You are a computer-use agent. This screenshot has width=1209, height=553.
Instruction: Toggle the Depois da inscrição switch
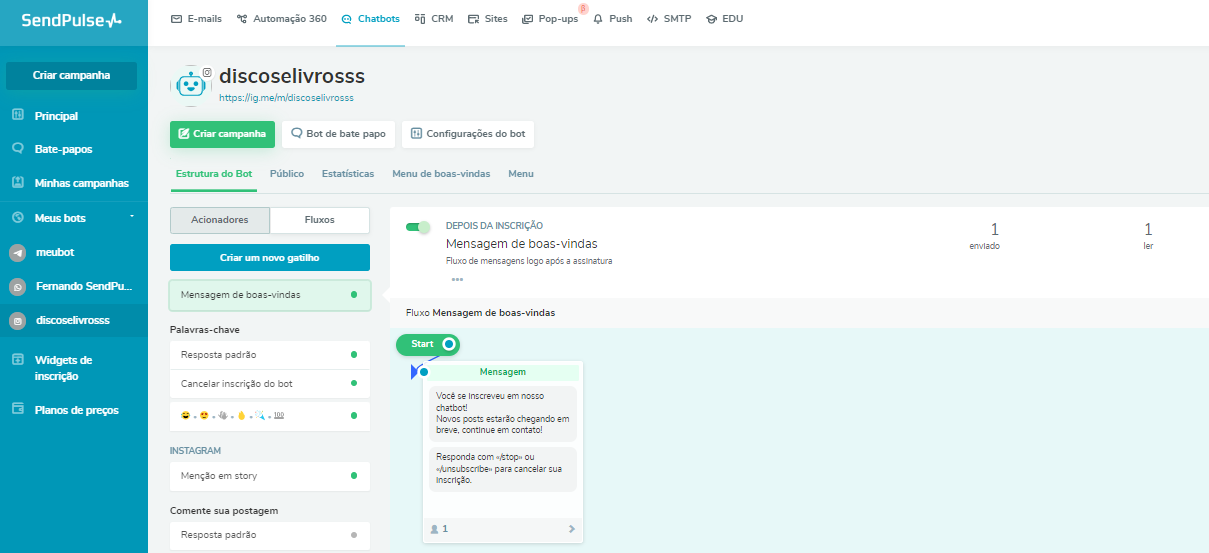pos(418,227)
